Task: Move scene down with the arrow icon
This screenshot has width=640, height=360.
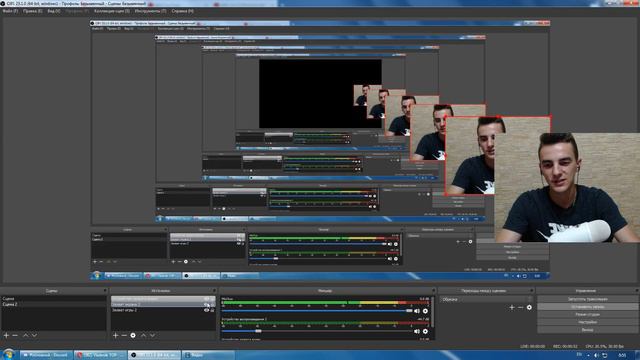Action: pos(34,335)
